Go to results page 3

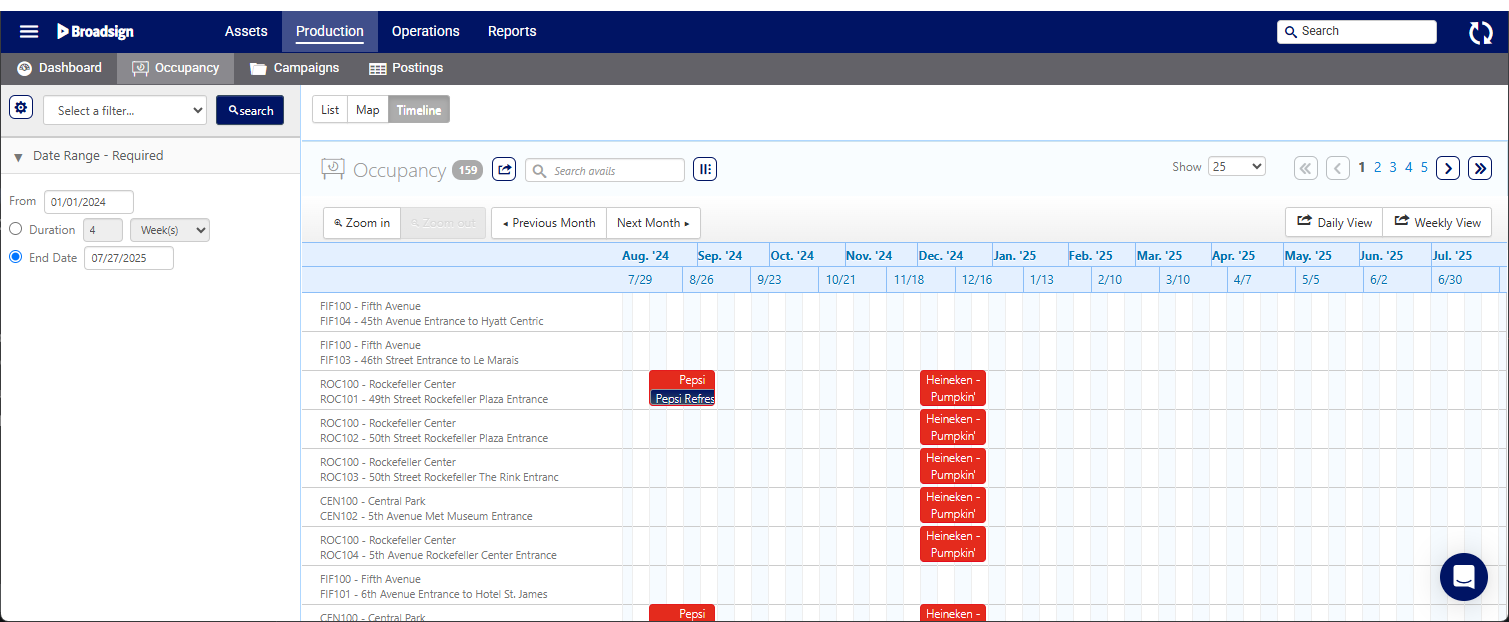[x=1393, y=168]
